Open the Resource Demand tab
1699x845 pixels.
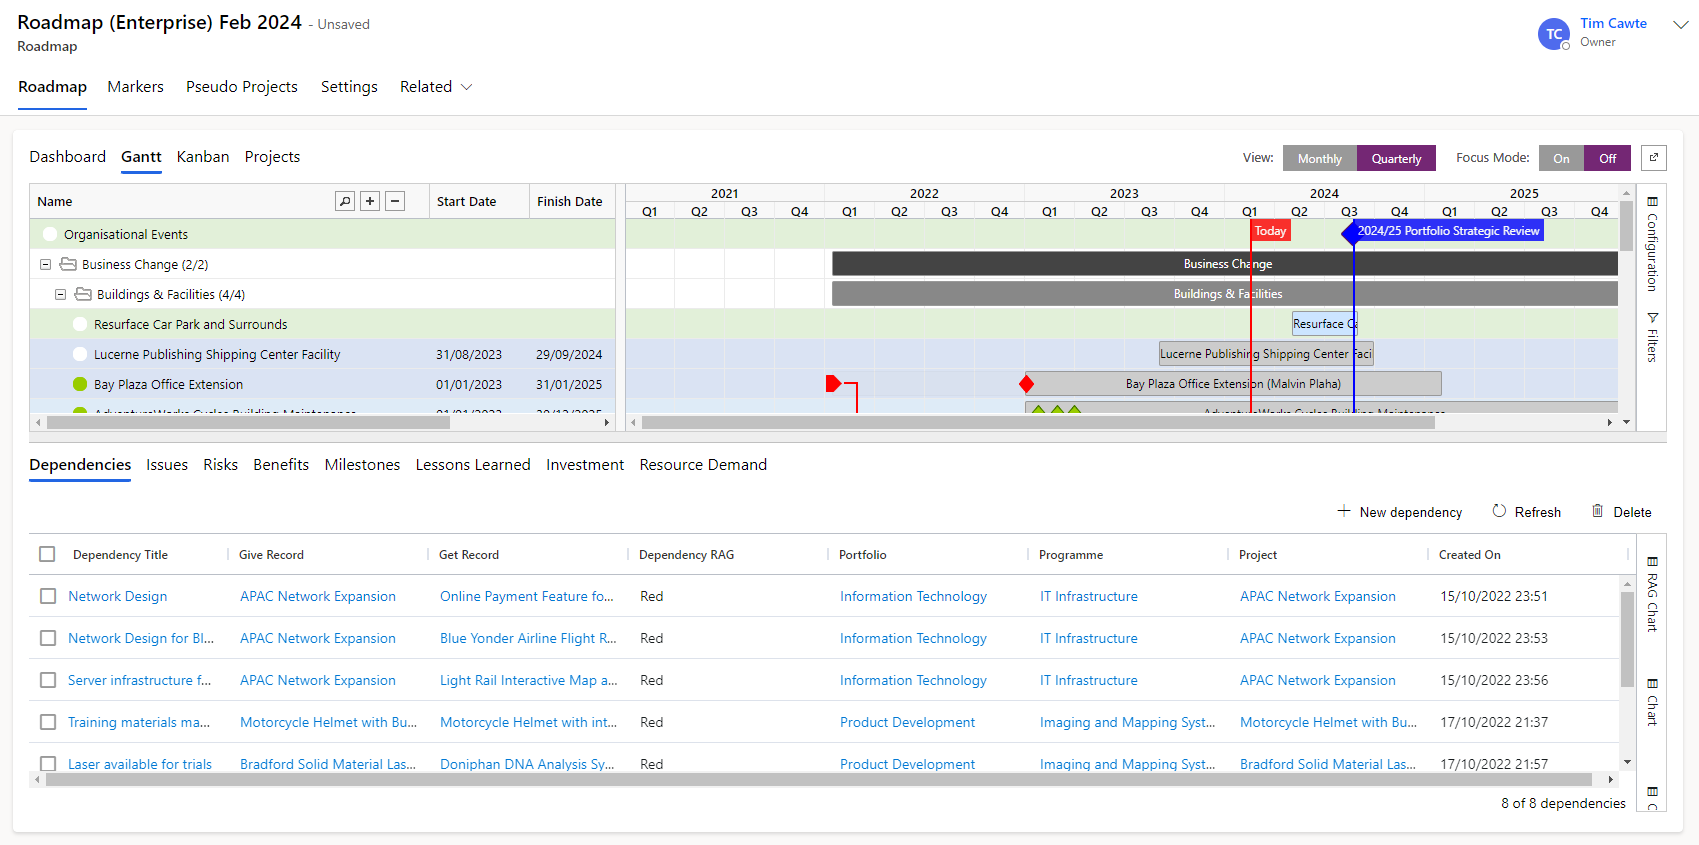point(703,465)
